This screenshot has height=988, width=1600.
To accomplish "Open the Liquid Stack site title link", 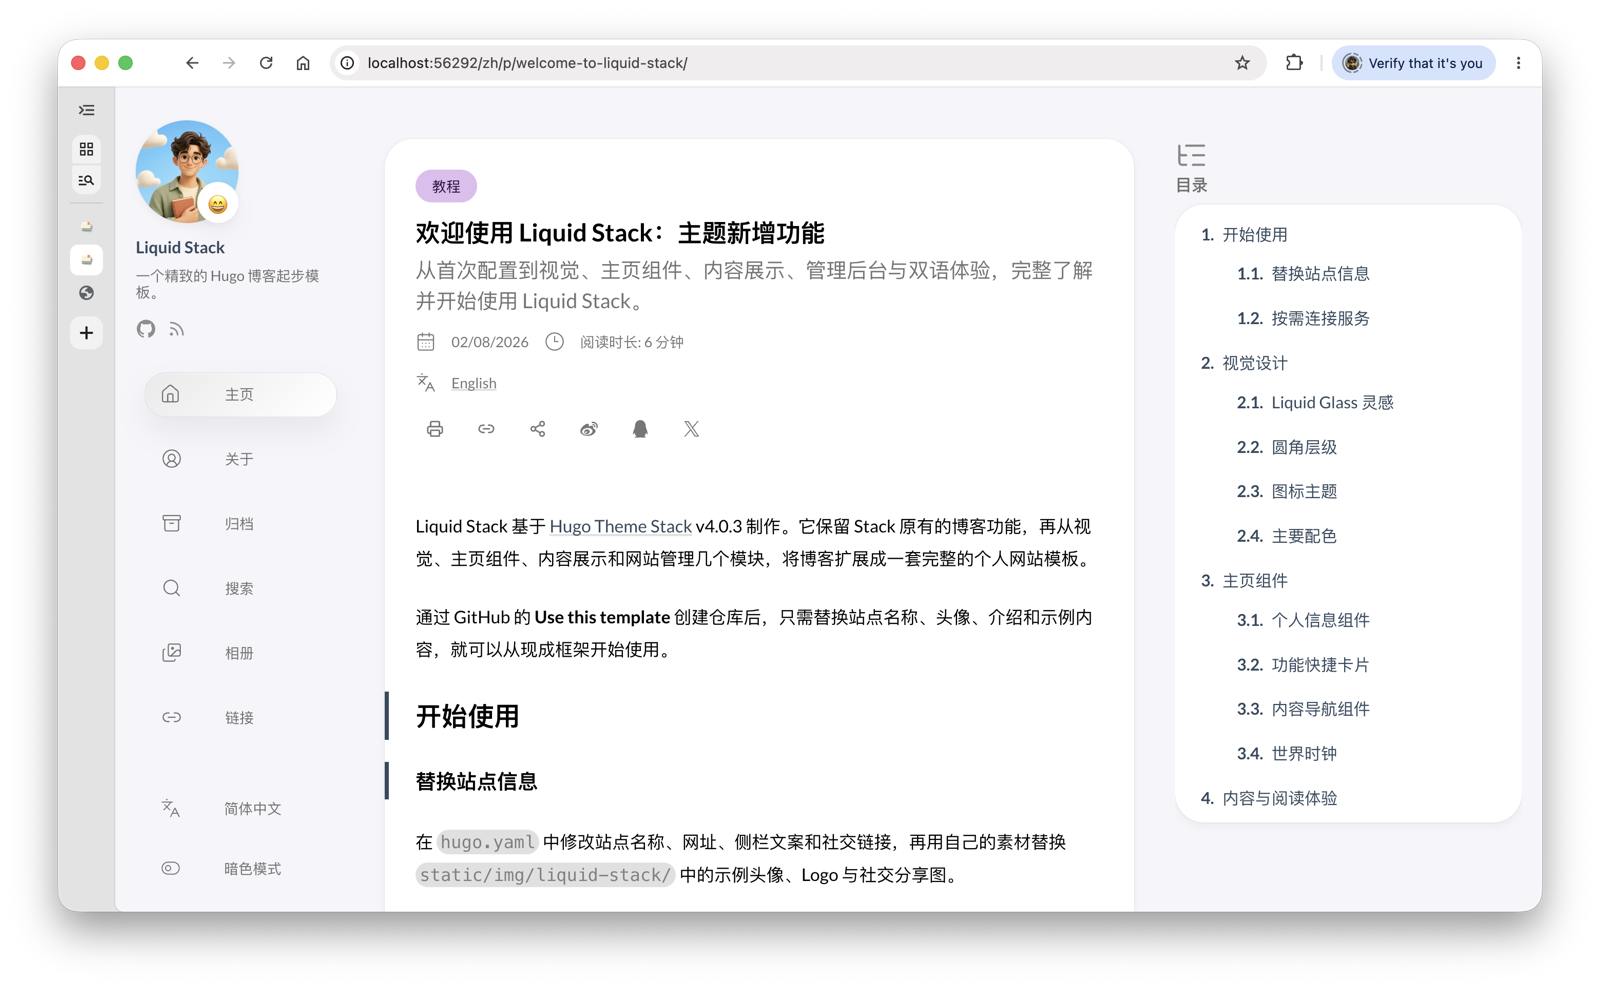I will click(180, 247).
